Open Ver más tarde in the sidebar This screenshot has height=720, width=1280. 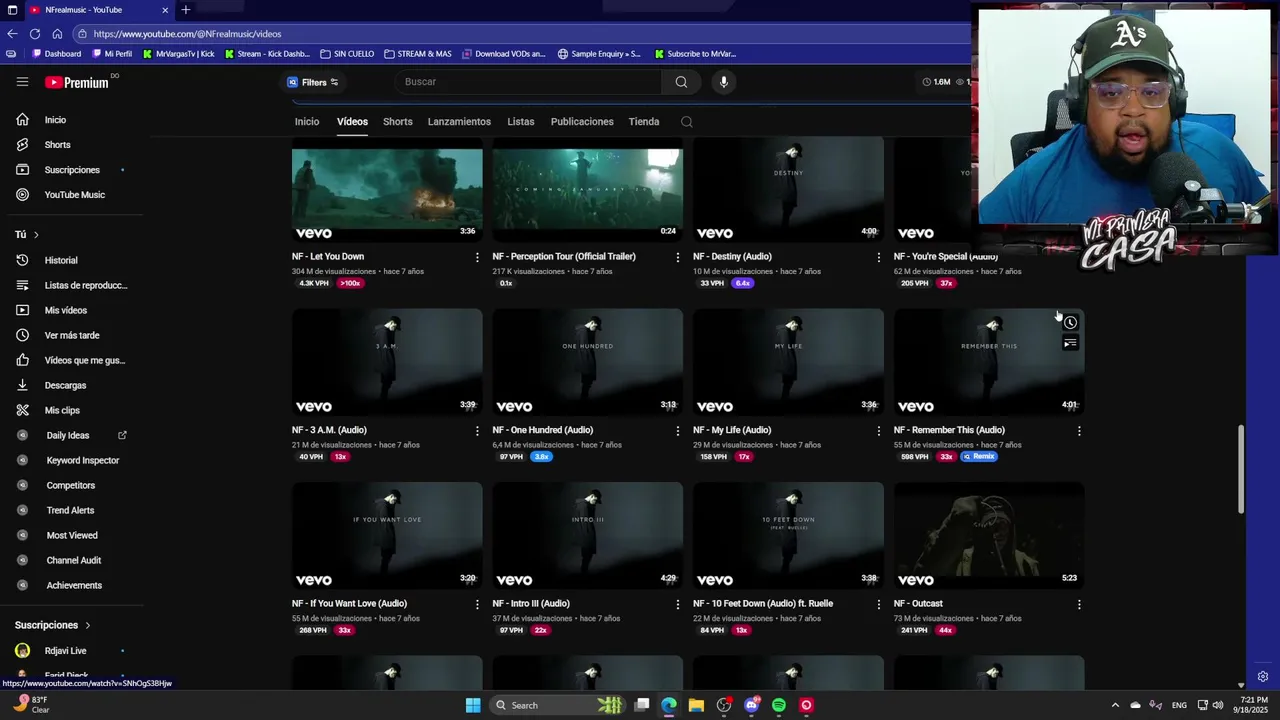tap(71, 335)
